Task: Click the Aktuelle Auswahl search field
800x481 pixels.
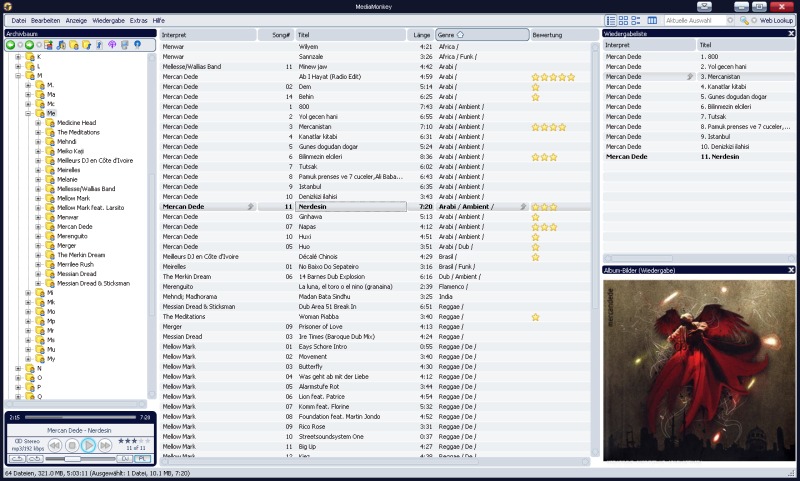Action: click(x=694, y=20)
